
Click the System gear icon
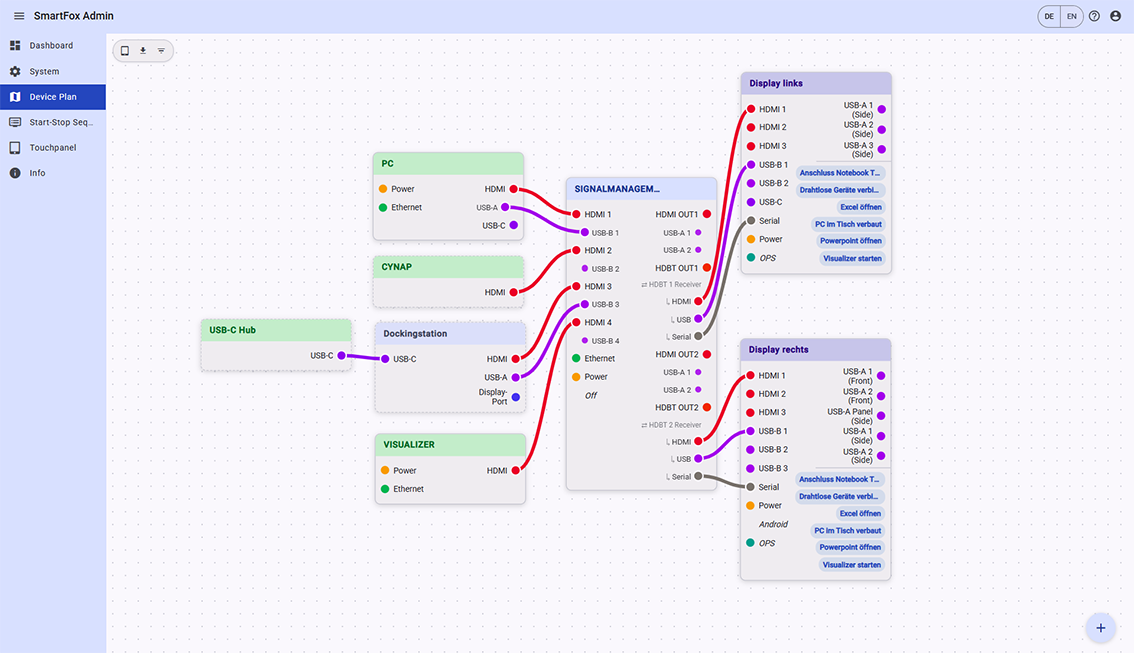coord(15,72)
